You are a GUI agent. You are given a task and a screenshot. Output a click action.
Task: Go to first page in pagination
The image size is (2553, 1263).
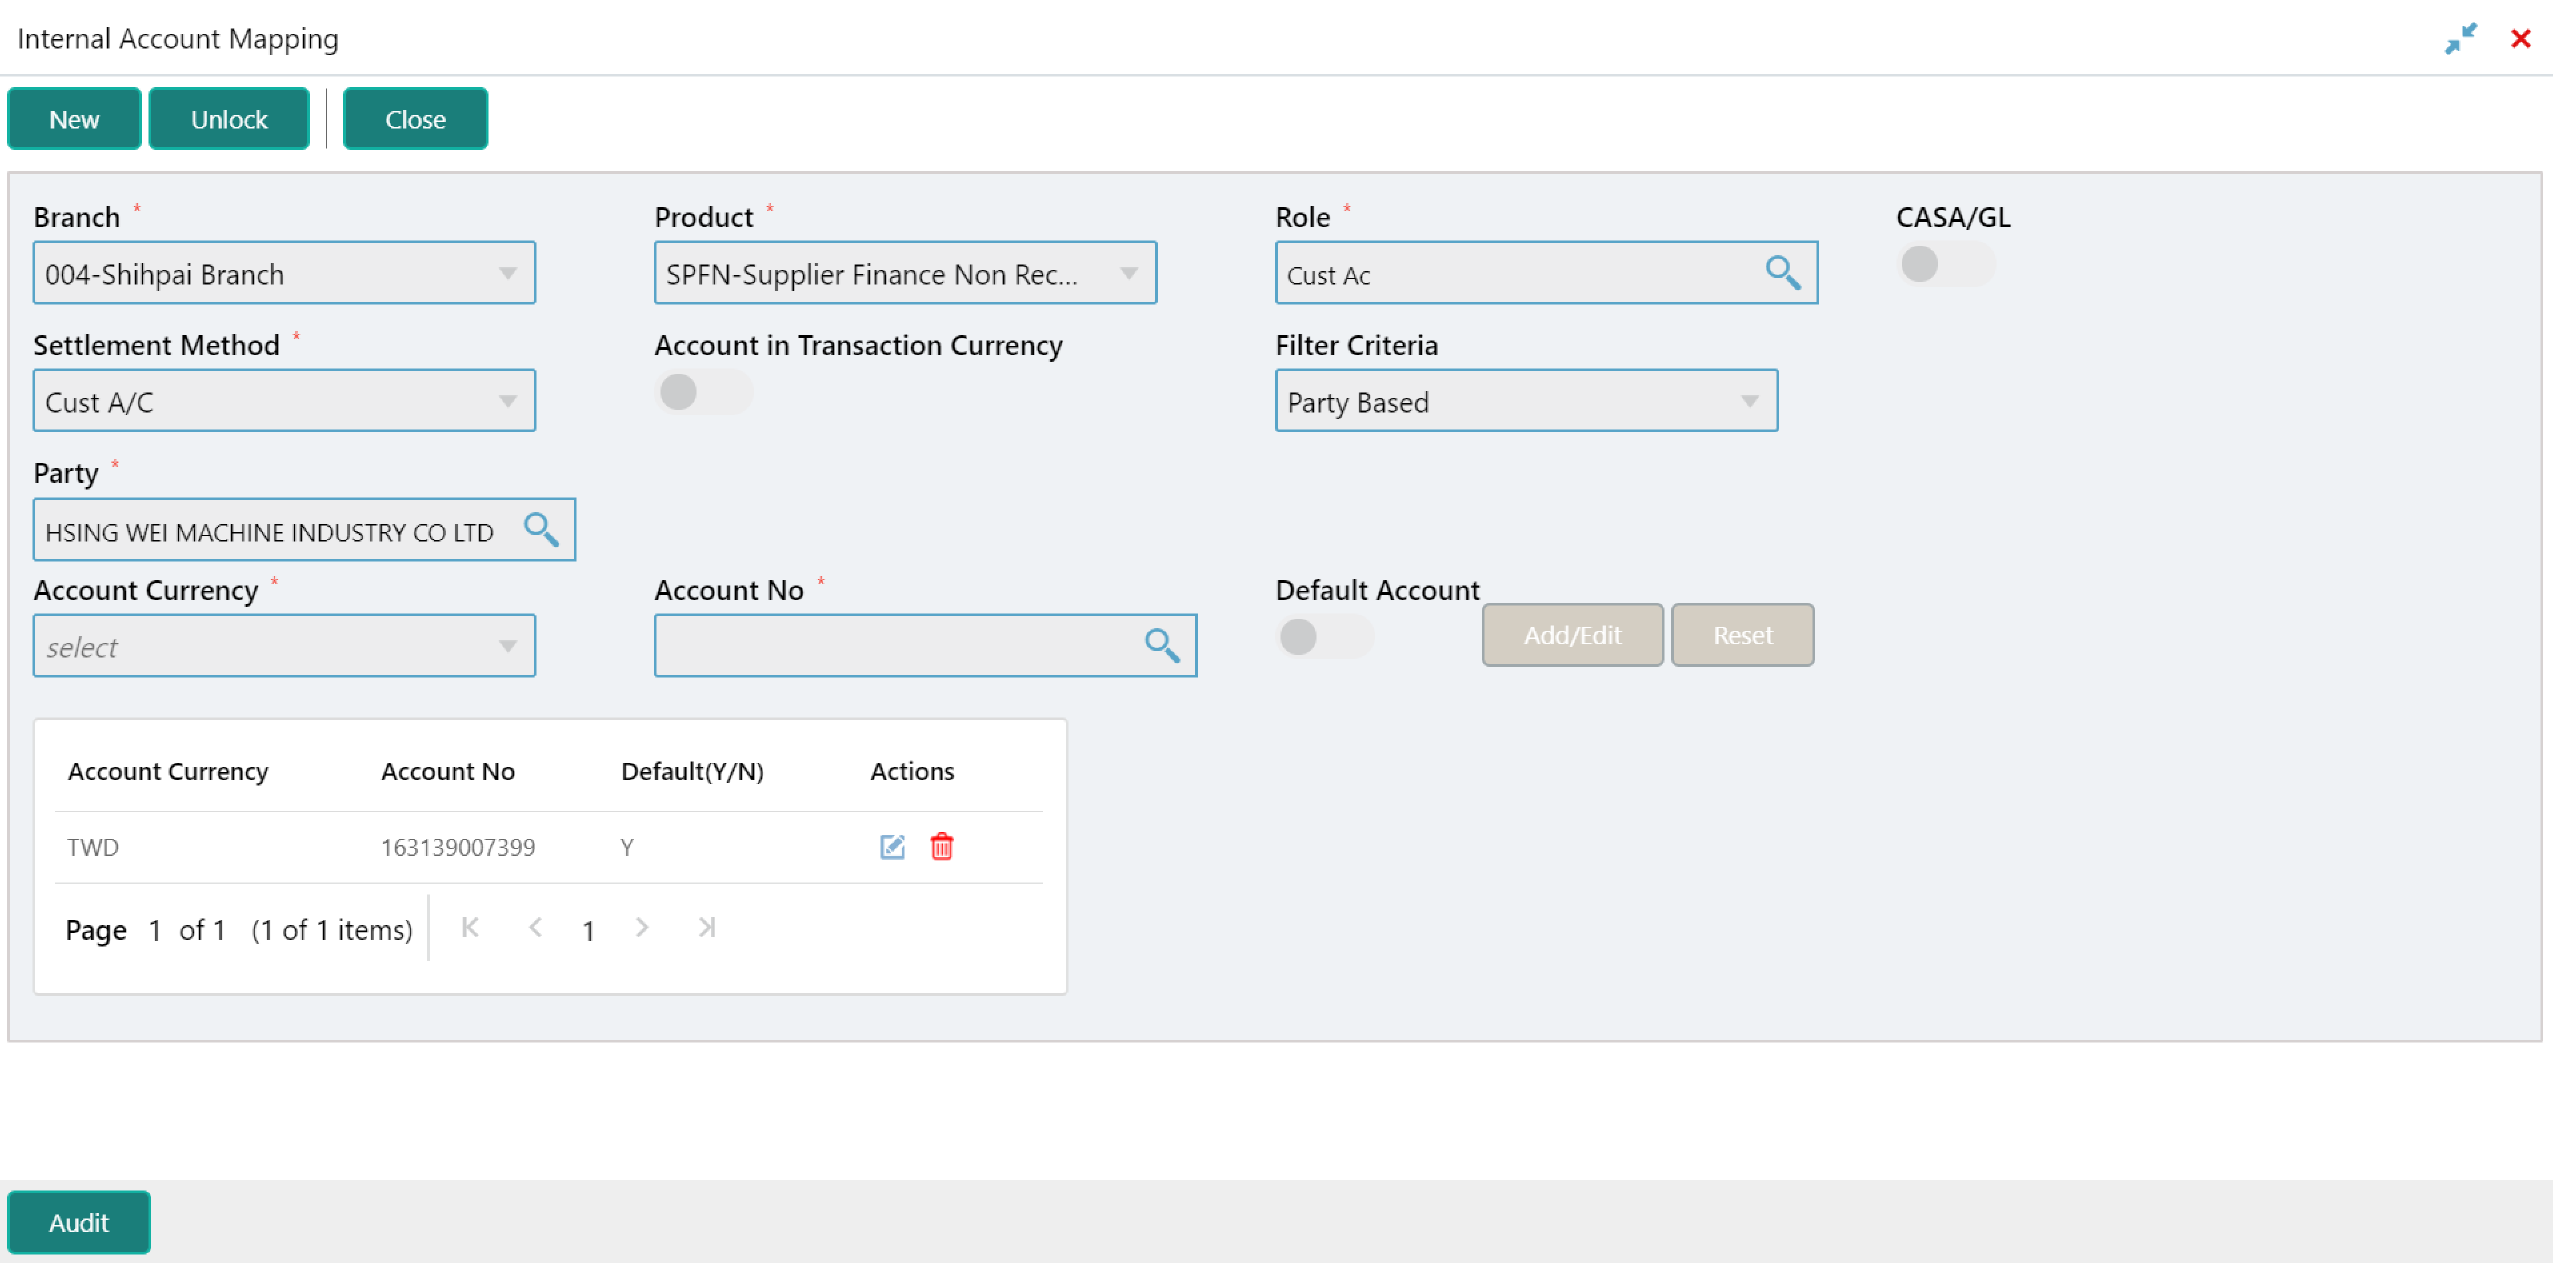point(470,928)
